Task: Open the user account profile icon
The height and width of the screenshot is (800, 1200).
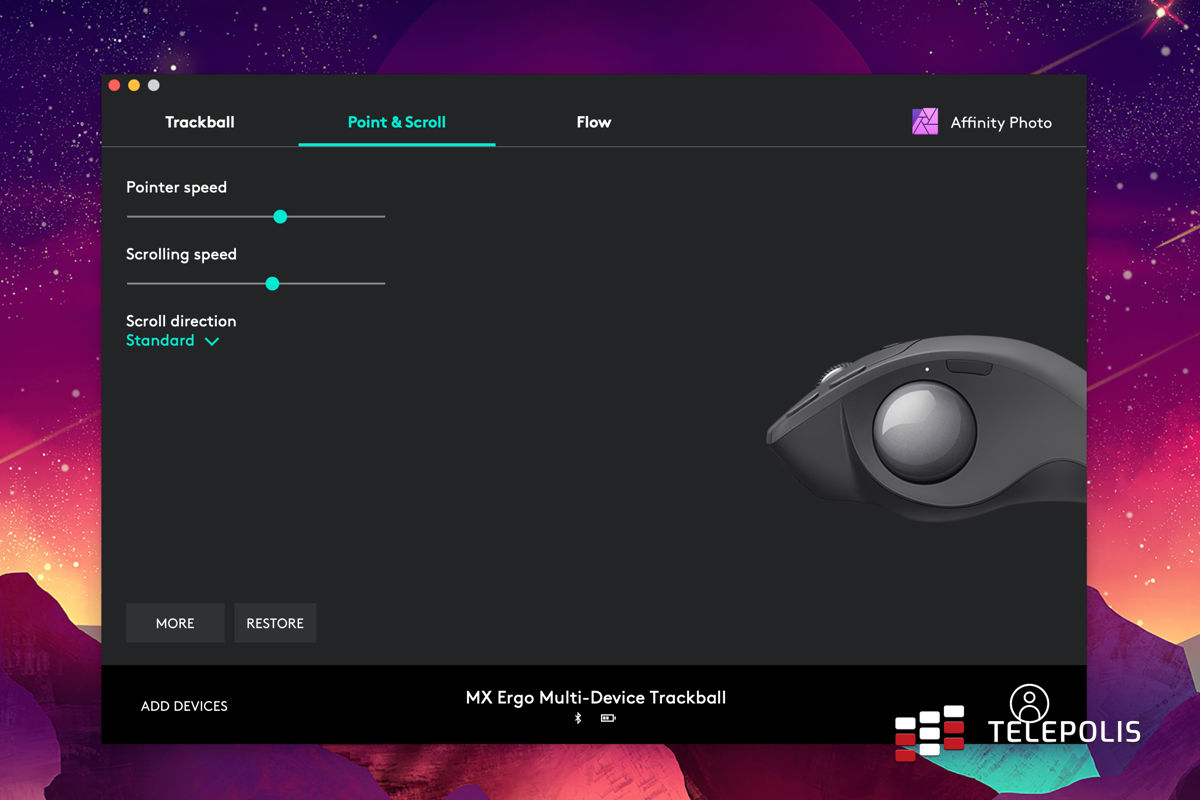Action: [x=1029, y=703]
